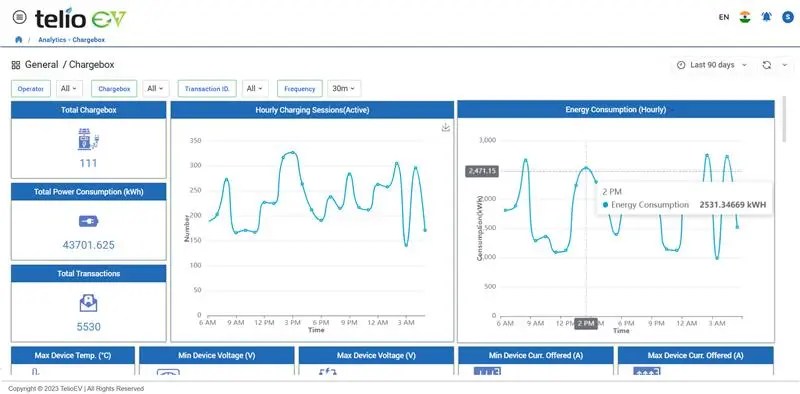Open the Chargebox All dropdown
The height and width of the screenshot is (394, 800).
[155, 88]
